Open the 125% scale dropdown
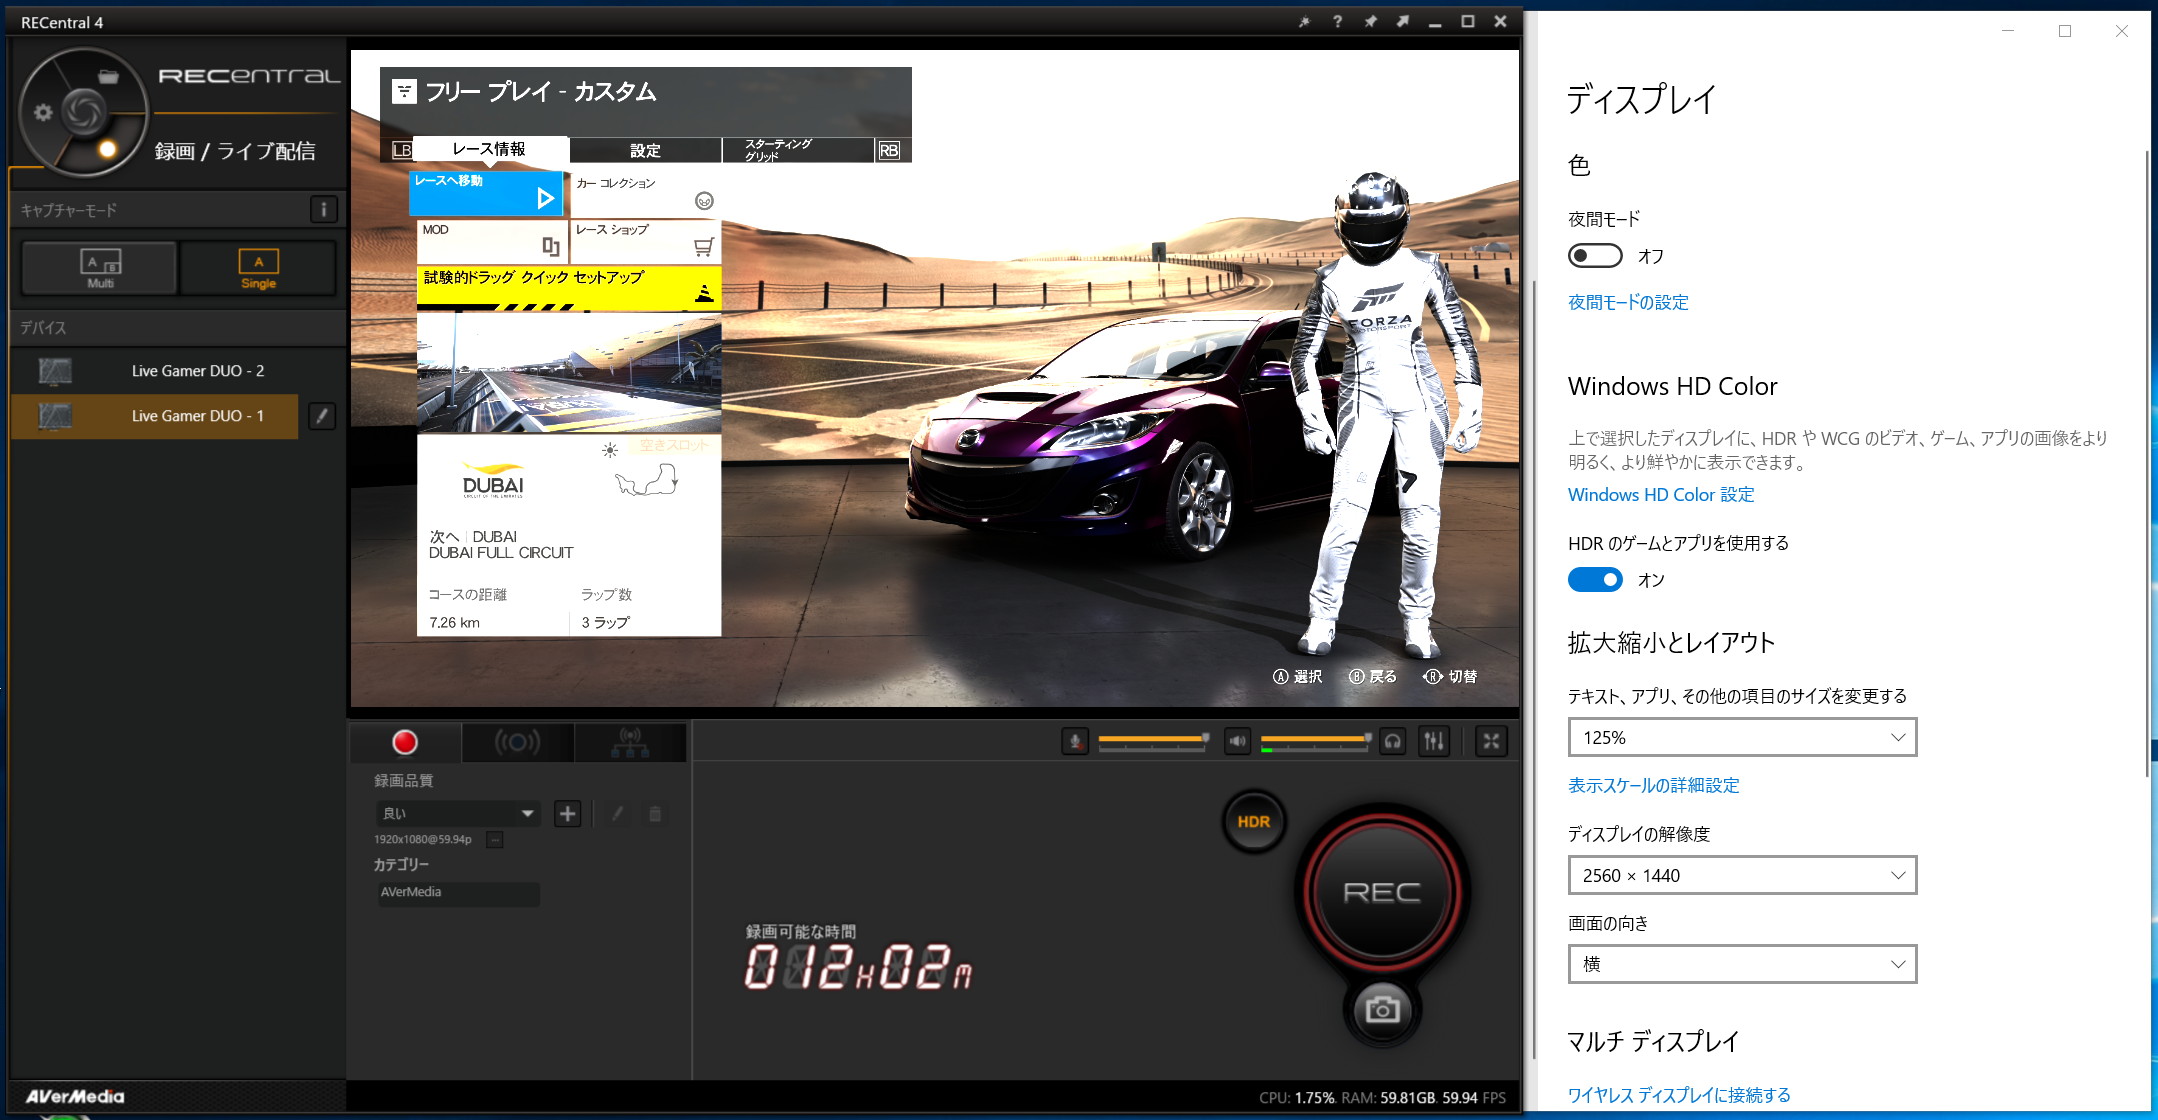The width and height of the screenshot is (2158, 1120). click(x=1742, y=738)
